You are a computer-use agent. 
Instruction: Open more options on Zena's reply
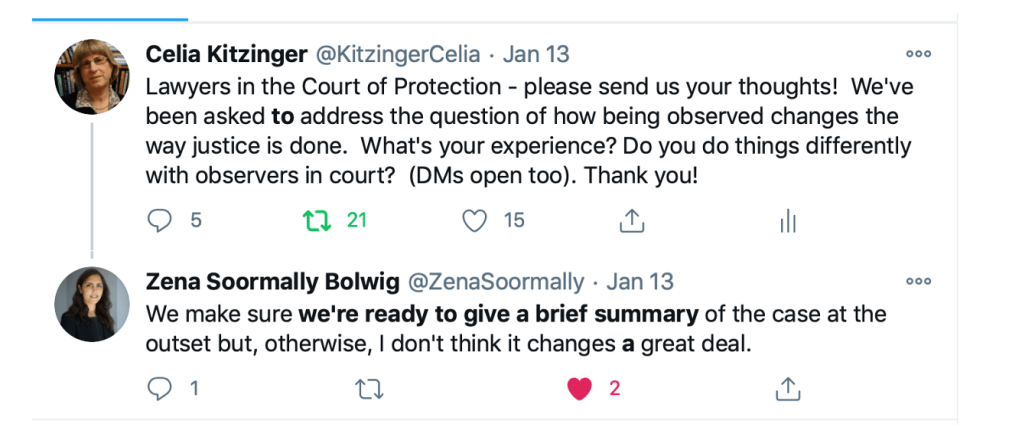[x=917, y=282]
